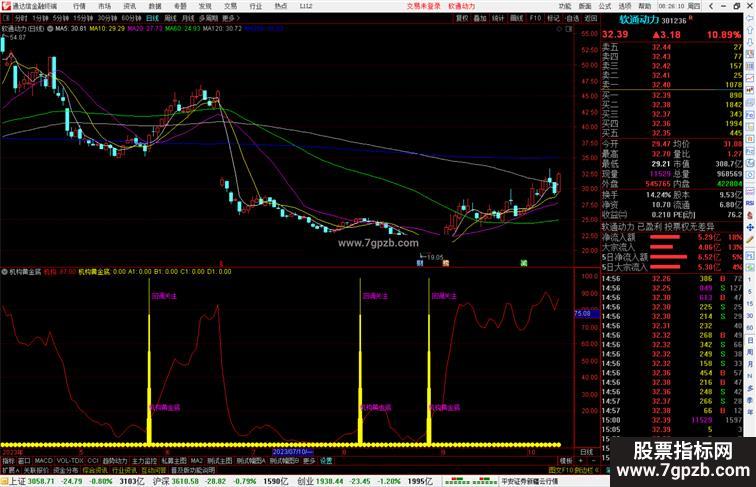Click the 日 period sidebar icon
The width and height of the screenshot is (756, 487).
(x=750, y=340)
